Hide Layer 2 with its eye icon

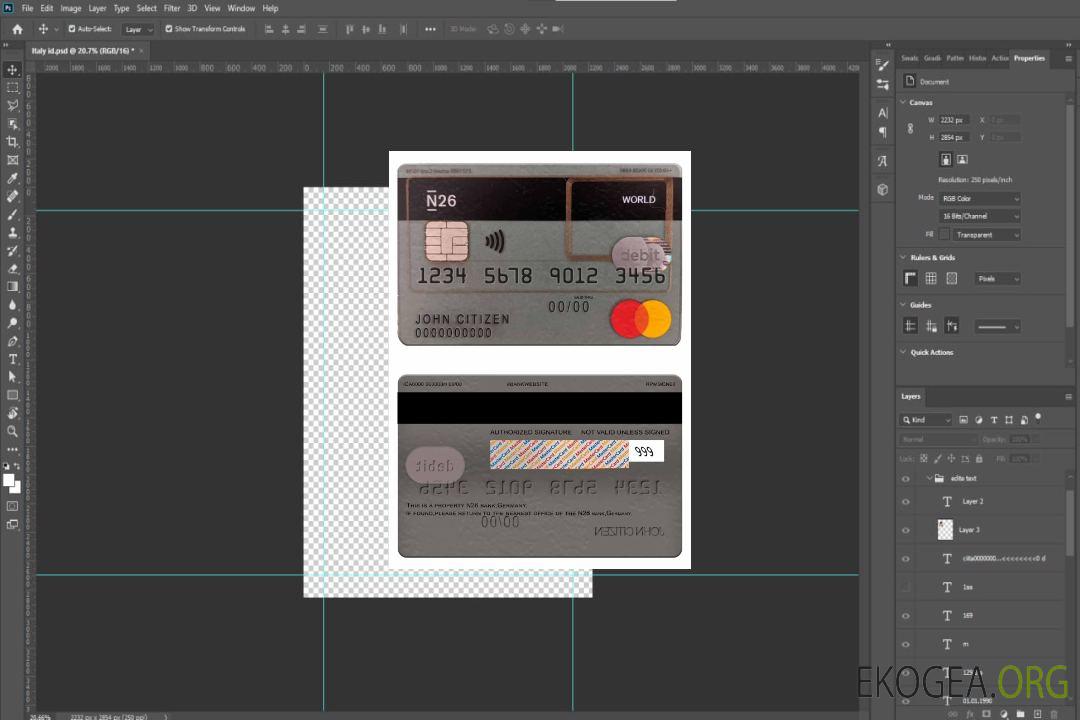click(x=906, y=502)
